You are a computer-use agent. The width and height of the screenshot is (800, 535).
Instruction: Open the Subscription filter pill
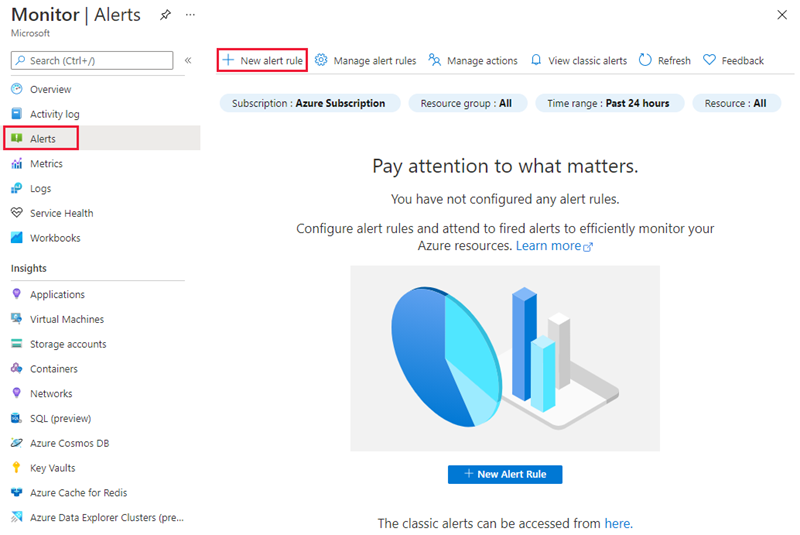point(310,103)
